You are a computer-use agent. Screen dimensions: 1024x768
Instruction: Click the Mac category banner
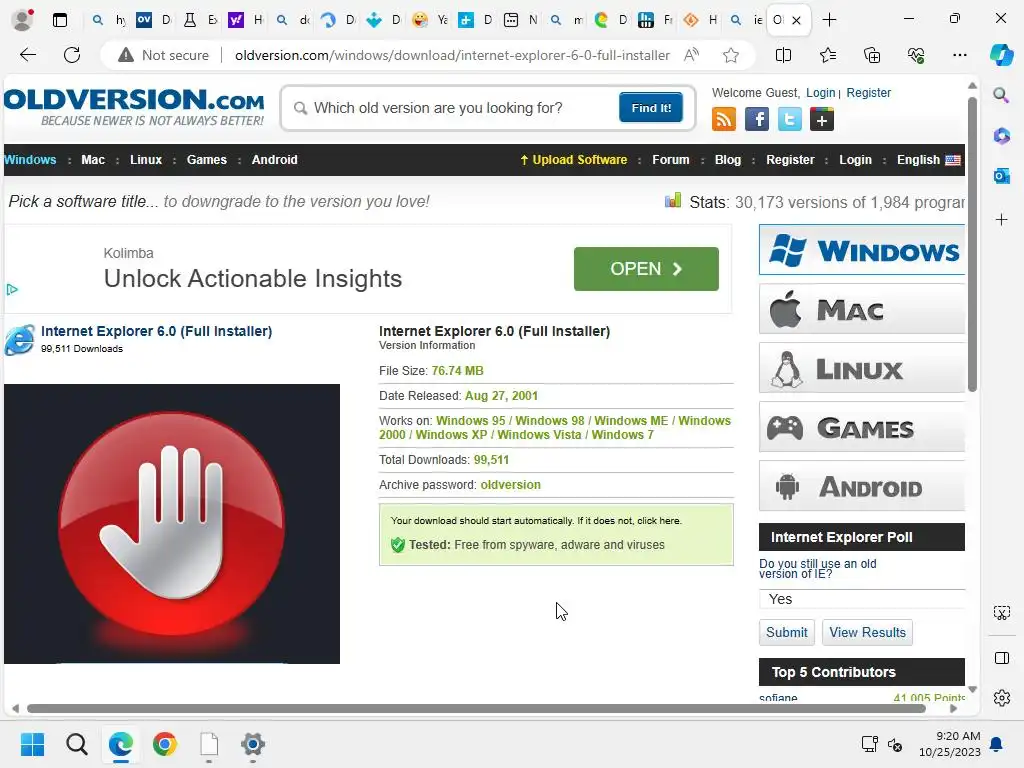pos(861,309)
